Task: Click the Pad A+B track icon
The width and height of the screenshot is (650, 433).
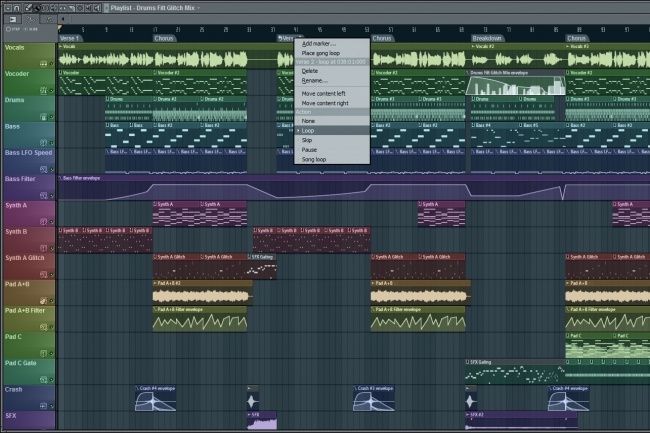Action: (x=44, y=301)
